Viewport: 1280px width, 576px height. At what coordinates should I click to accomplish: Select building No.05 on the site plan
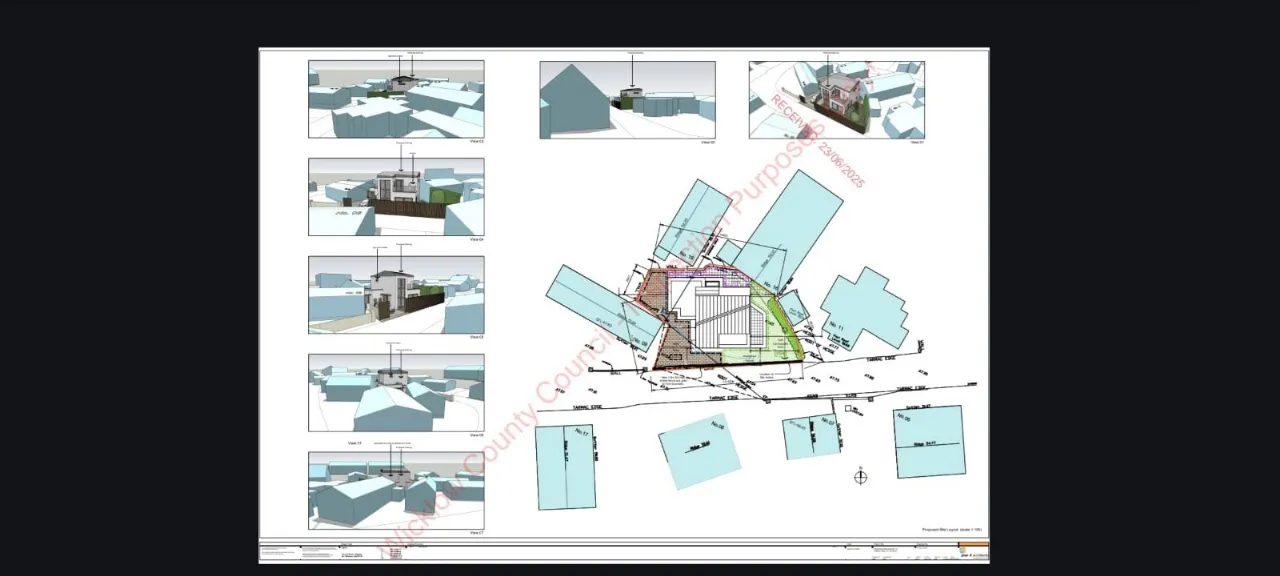point(929,441)
